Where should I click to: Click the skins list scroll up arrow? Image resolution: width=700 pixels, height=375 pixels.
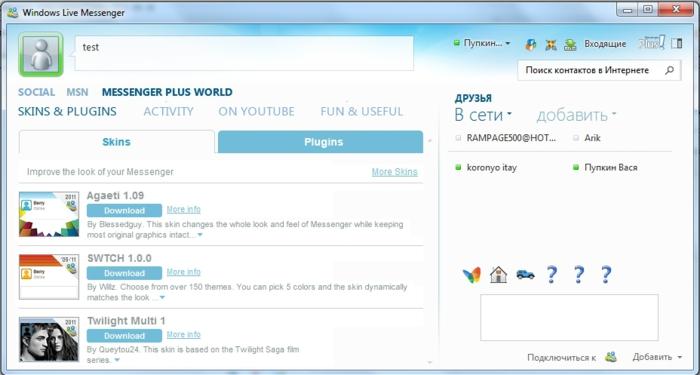point(429,141)
